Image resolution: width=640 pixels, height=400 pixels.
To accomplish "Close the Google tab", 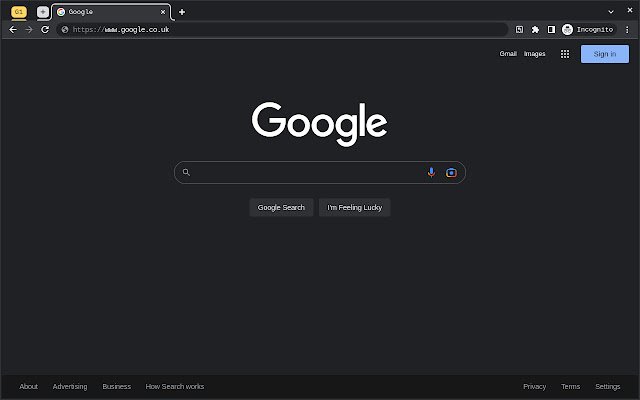I will tap(163, 12).
